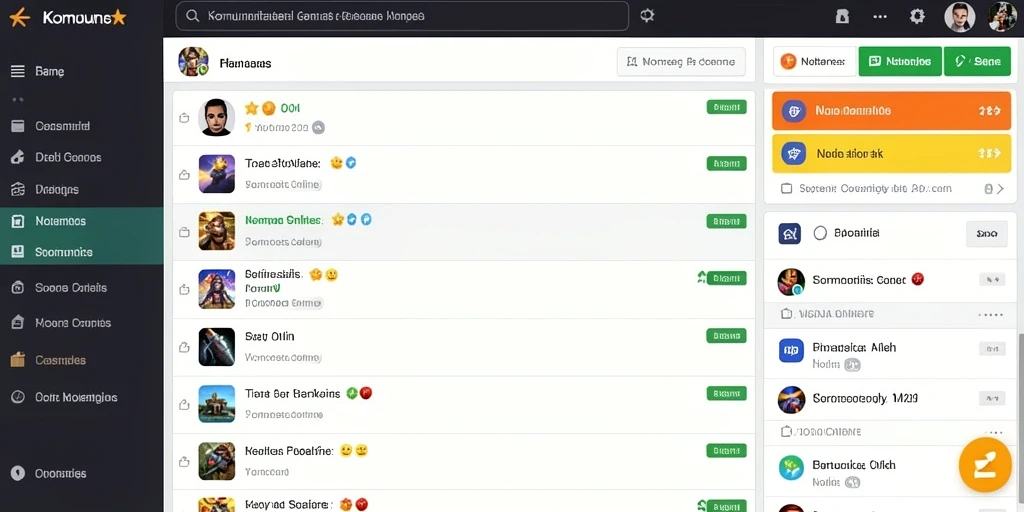Open the Sormoortiis Conet avatar
The height and width of the screenshot is (512, 1024).
tap(791, 281)
